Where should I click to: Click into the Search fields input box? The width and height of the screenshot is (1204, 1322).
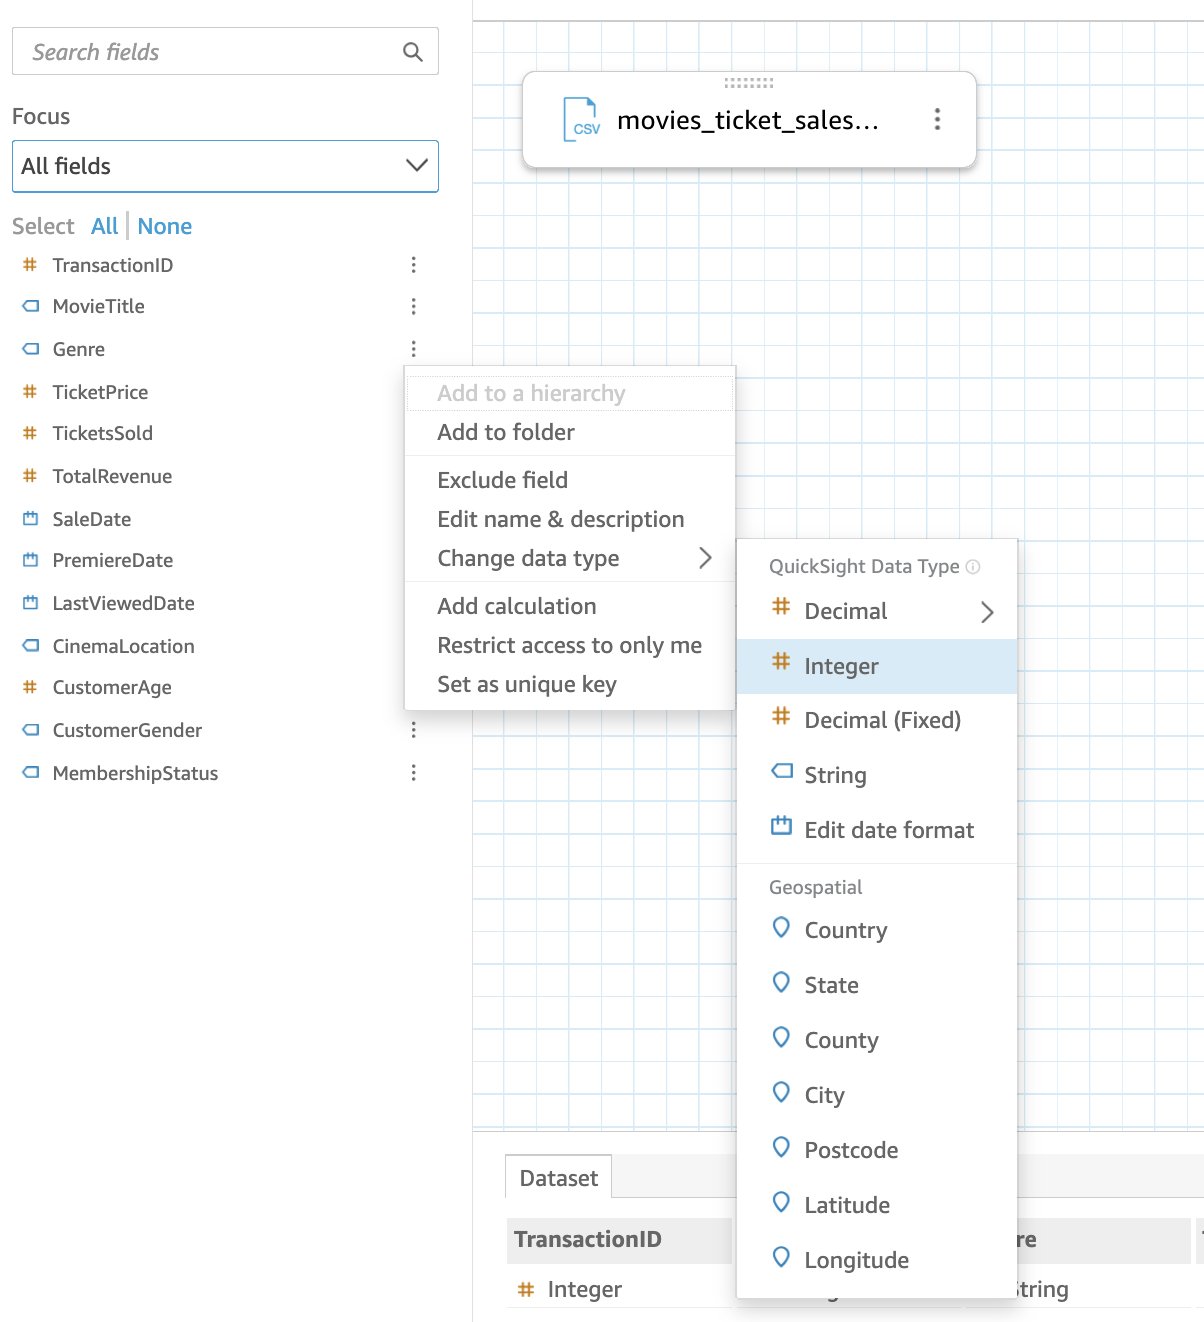[x=210, y=52]
